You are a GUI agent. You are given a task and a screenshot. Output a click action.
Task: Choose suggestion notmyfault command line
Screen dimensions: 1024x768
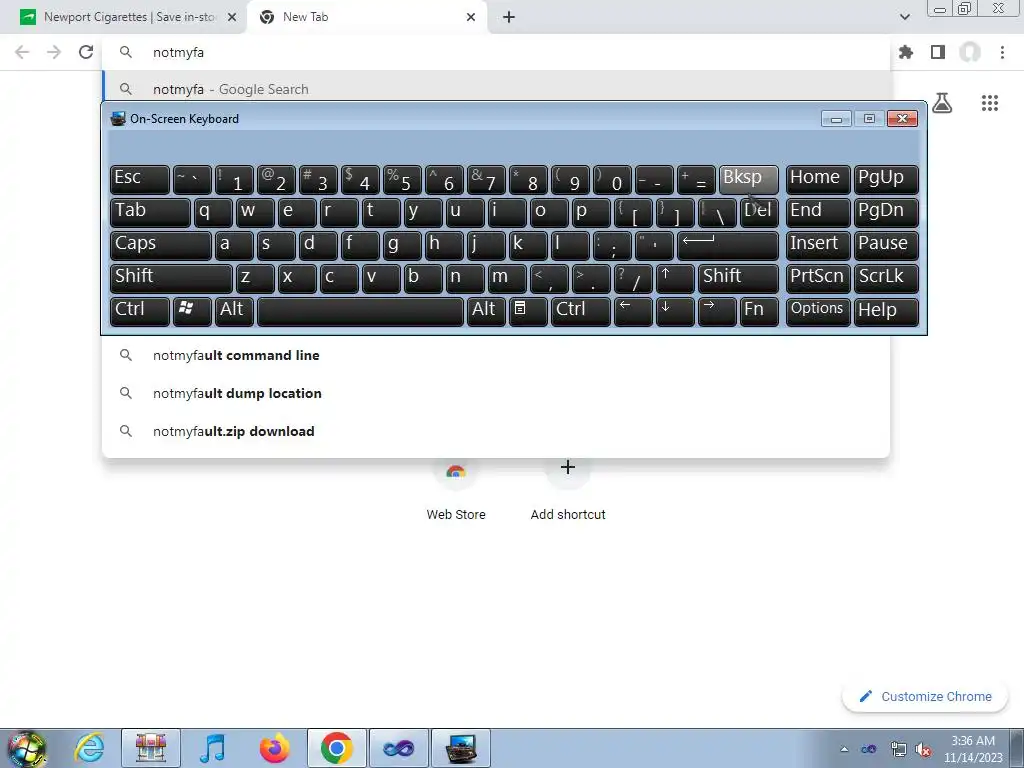click(496, 355)
